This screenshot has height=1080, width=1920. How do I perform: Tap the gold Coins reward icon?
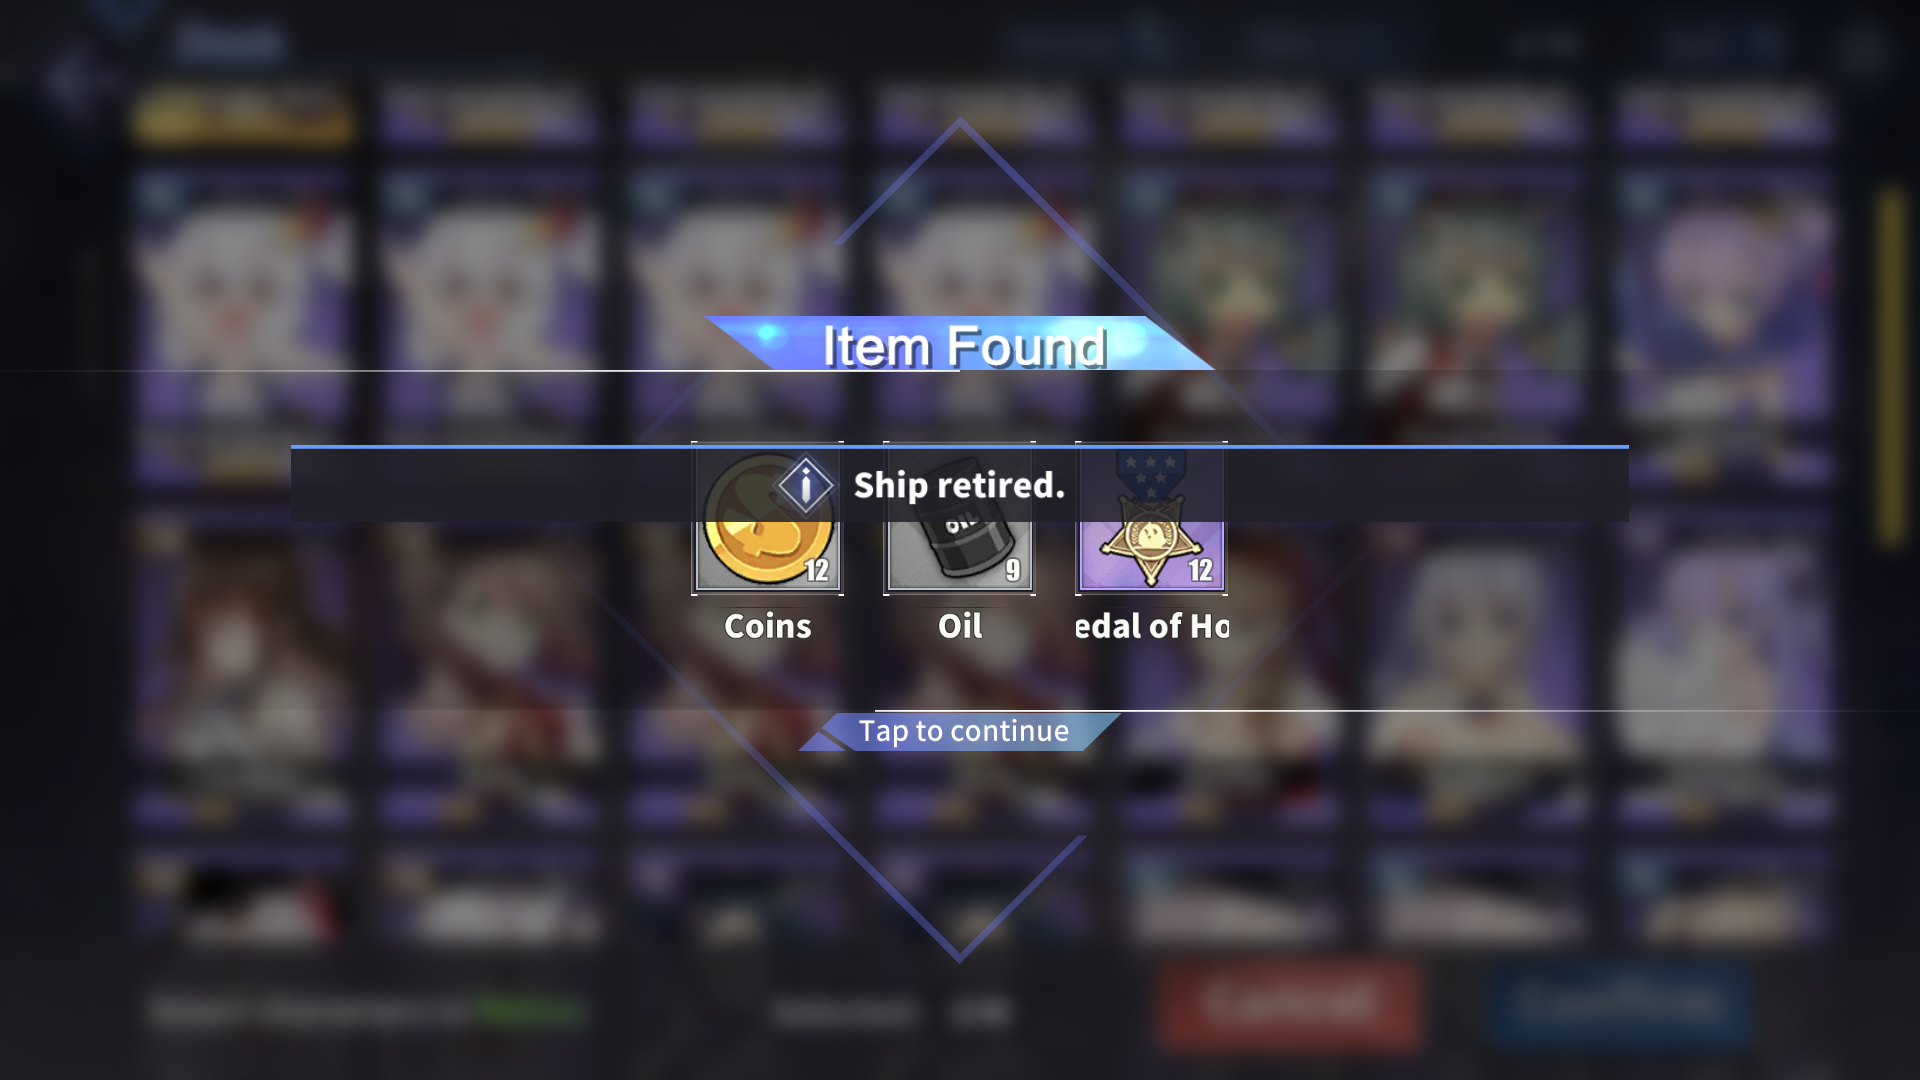767,519
